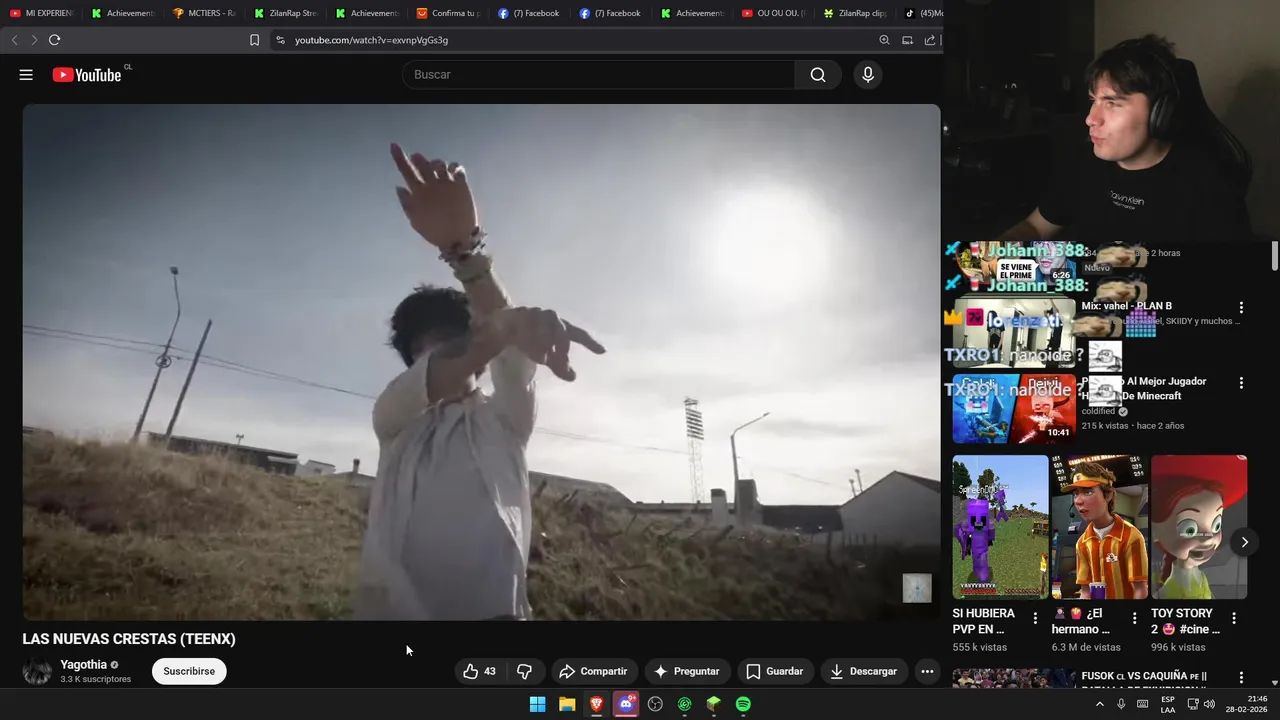Open File Explorer from taskbar
Viewport: 1280px width, 720px height.
click(x=567, y=704)
